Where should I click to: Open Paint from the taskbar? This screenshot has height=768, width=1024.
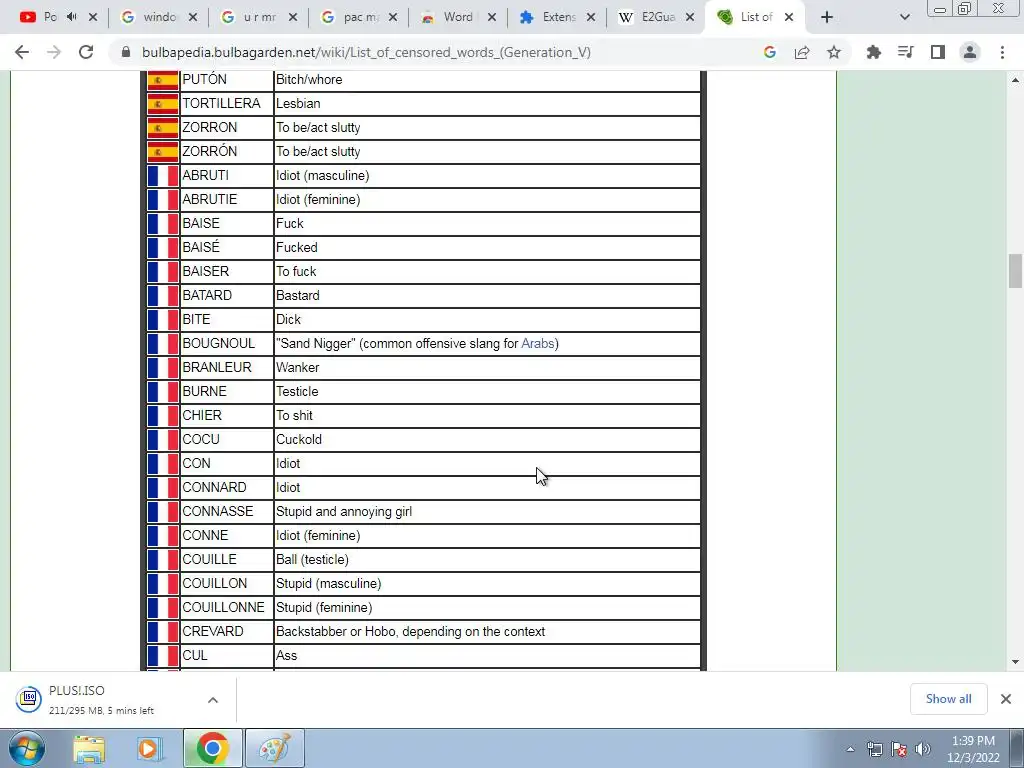click(x=275, y=748)
